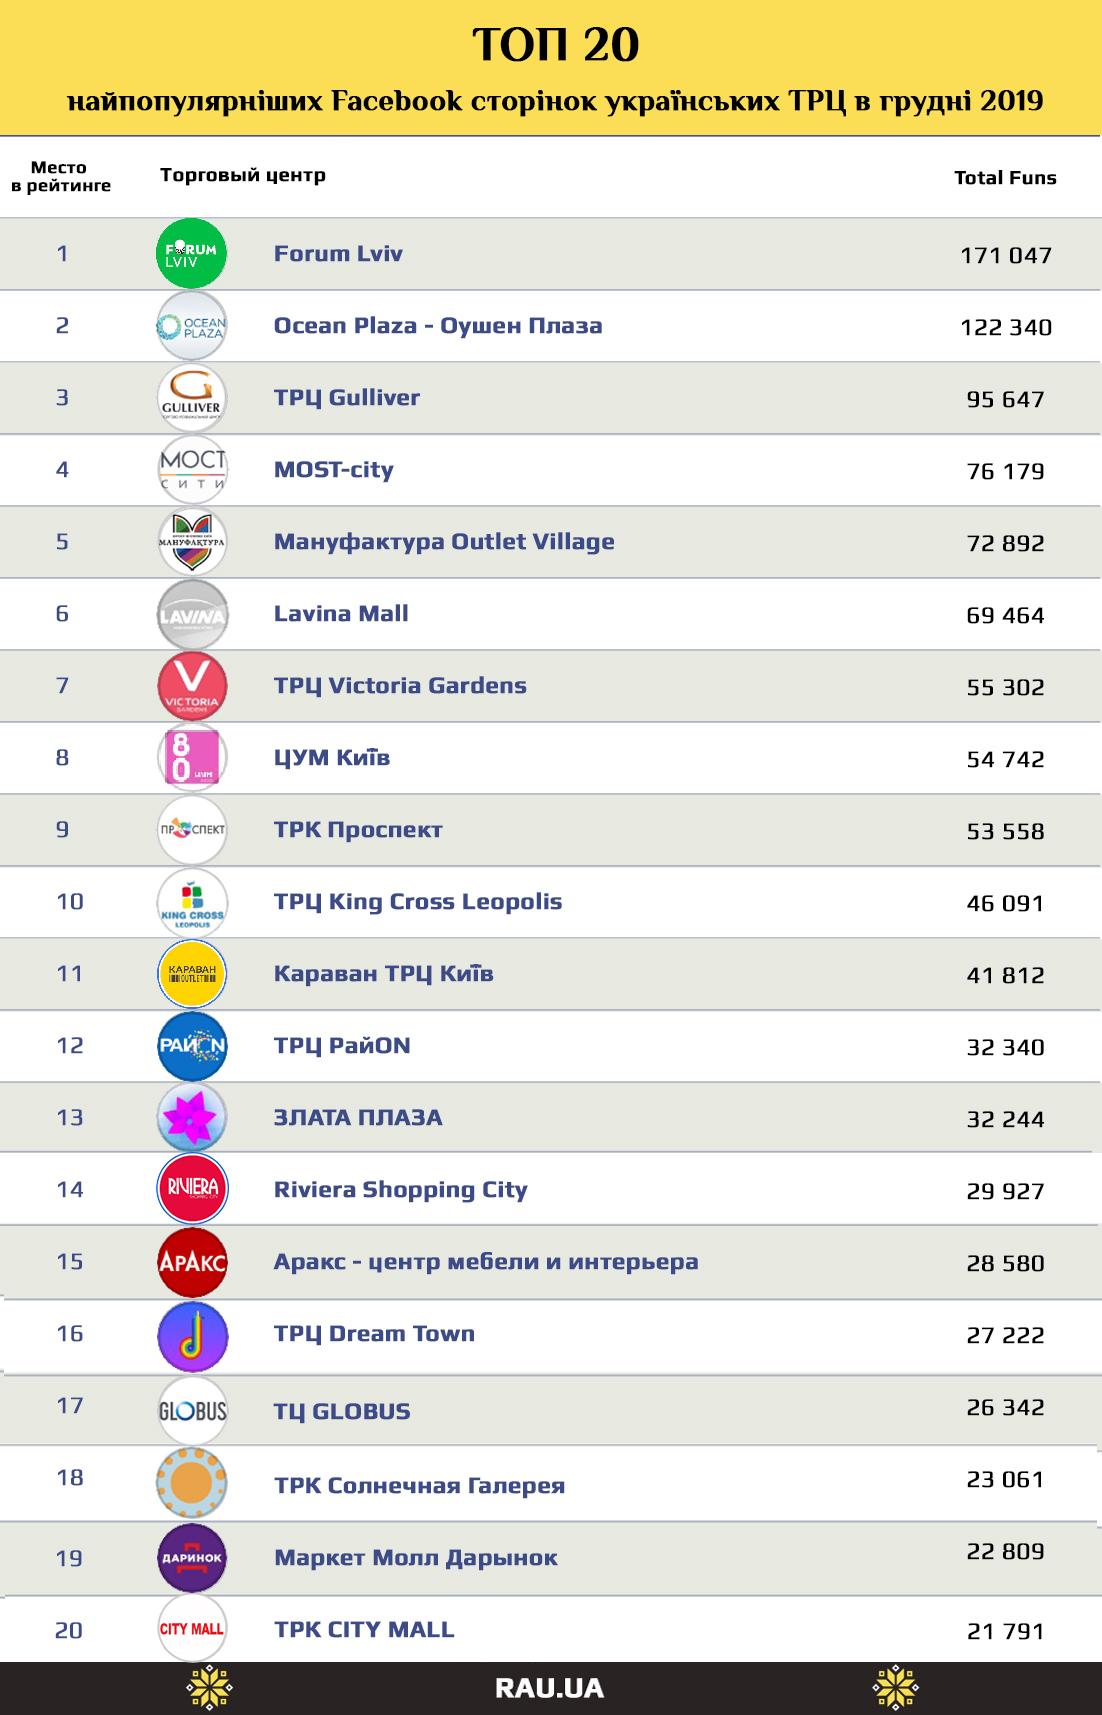Click the ТРК Проспект name
This screenshot has height=1715, width=1102.
coord(358,829)
